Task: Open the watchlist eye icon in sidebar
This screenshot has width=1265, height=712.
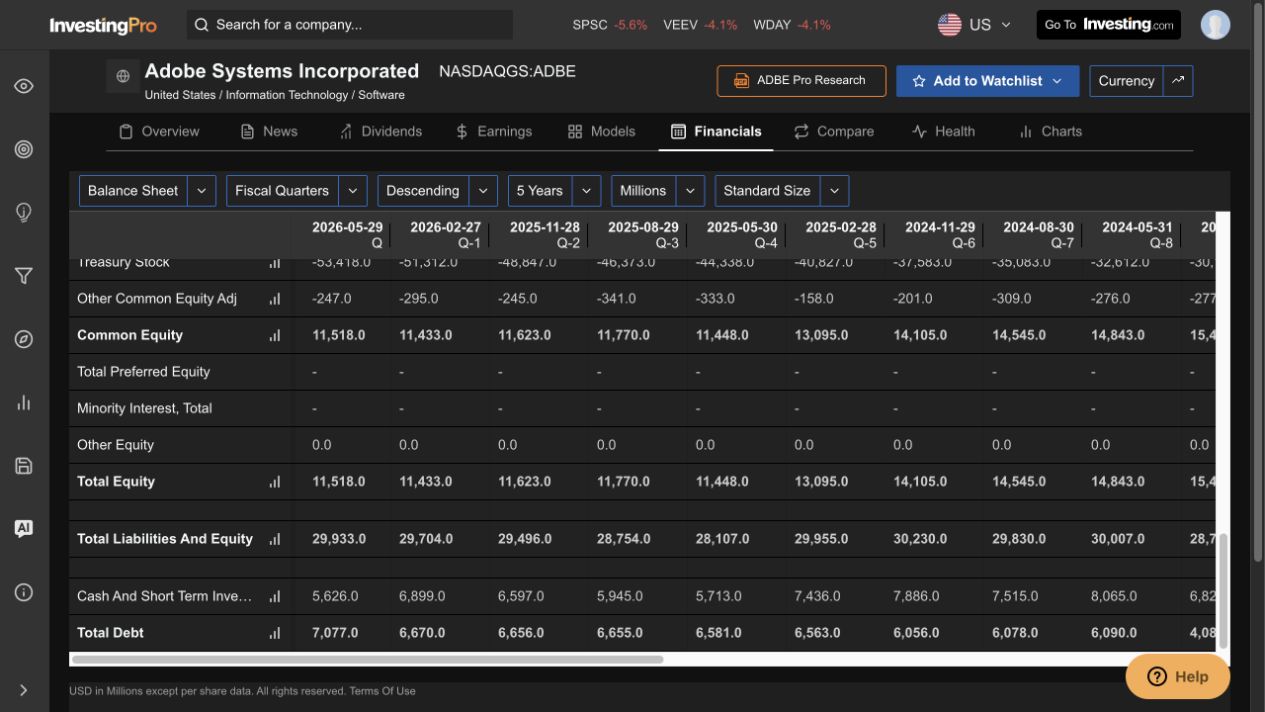Action: 24,86
